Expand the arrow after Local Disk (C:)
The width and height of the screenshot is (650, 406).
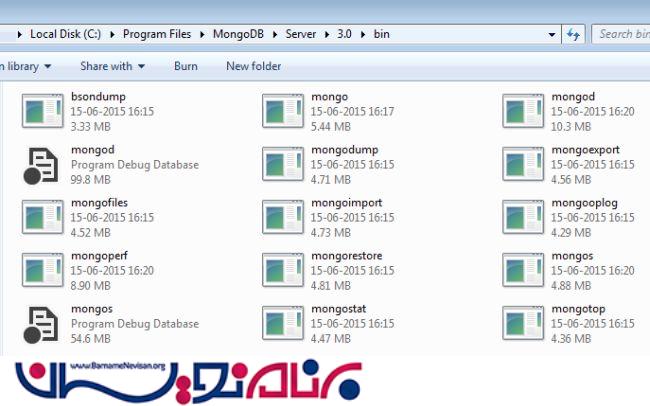point(112,34)
